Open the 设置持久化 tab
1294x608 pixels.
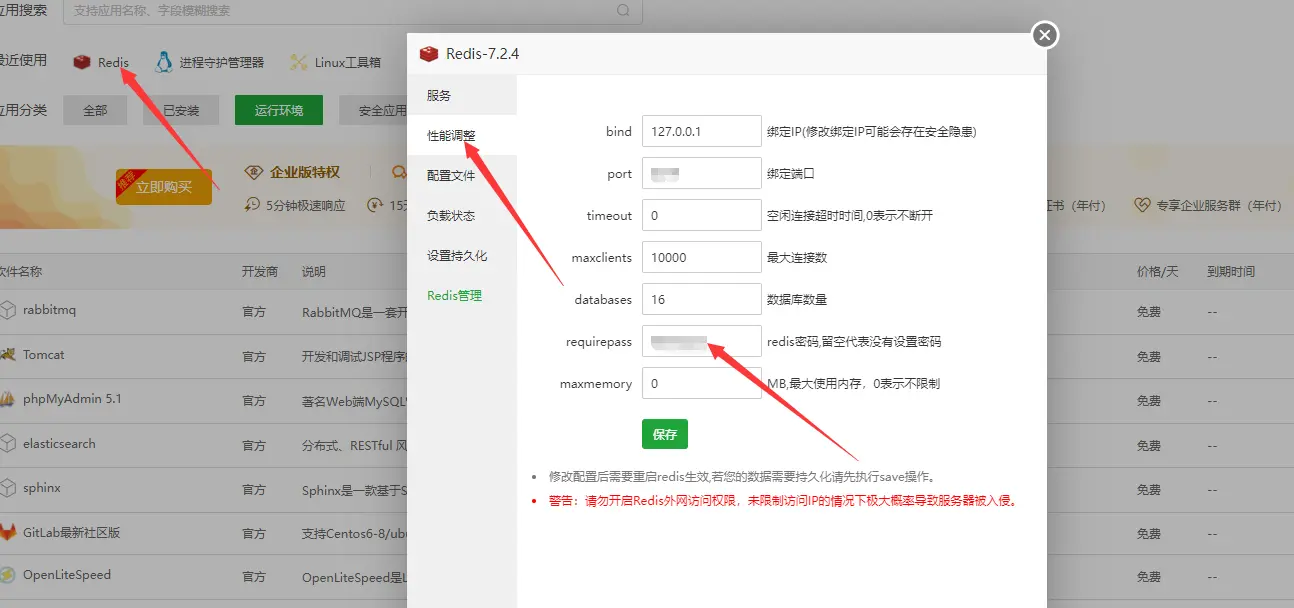[x=457, y=255]
